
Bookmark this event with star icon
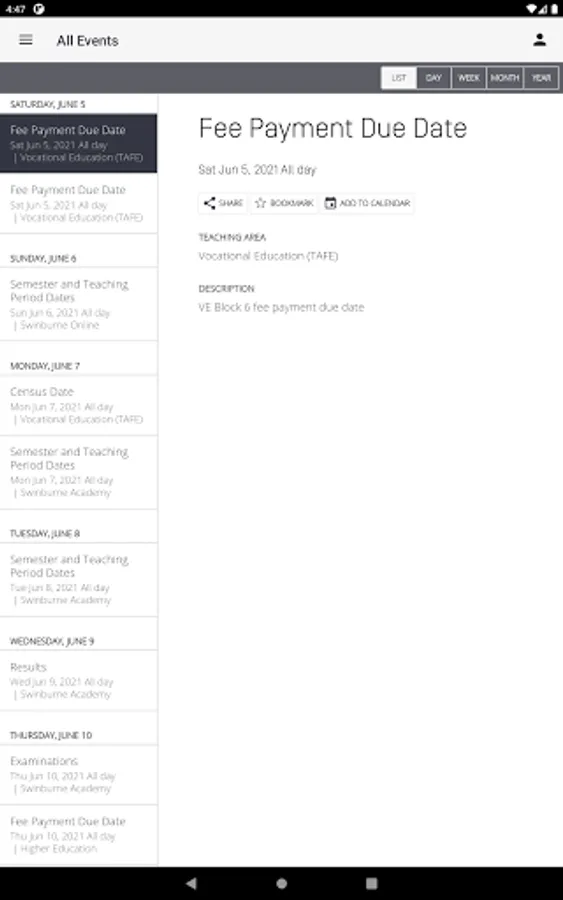tap(284, 203)
